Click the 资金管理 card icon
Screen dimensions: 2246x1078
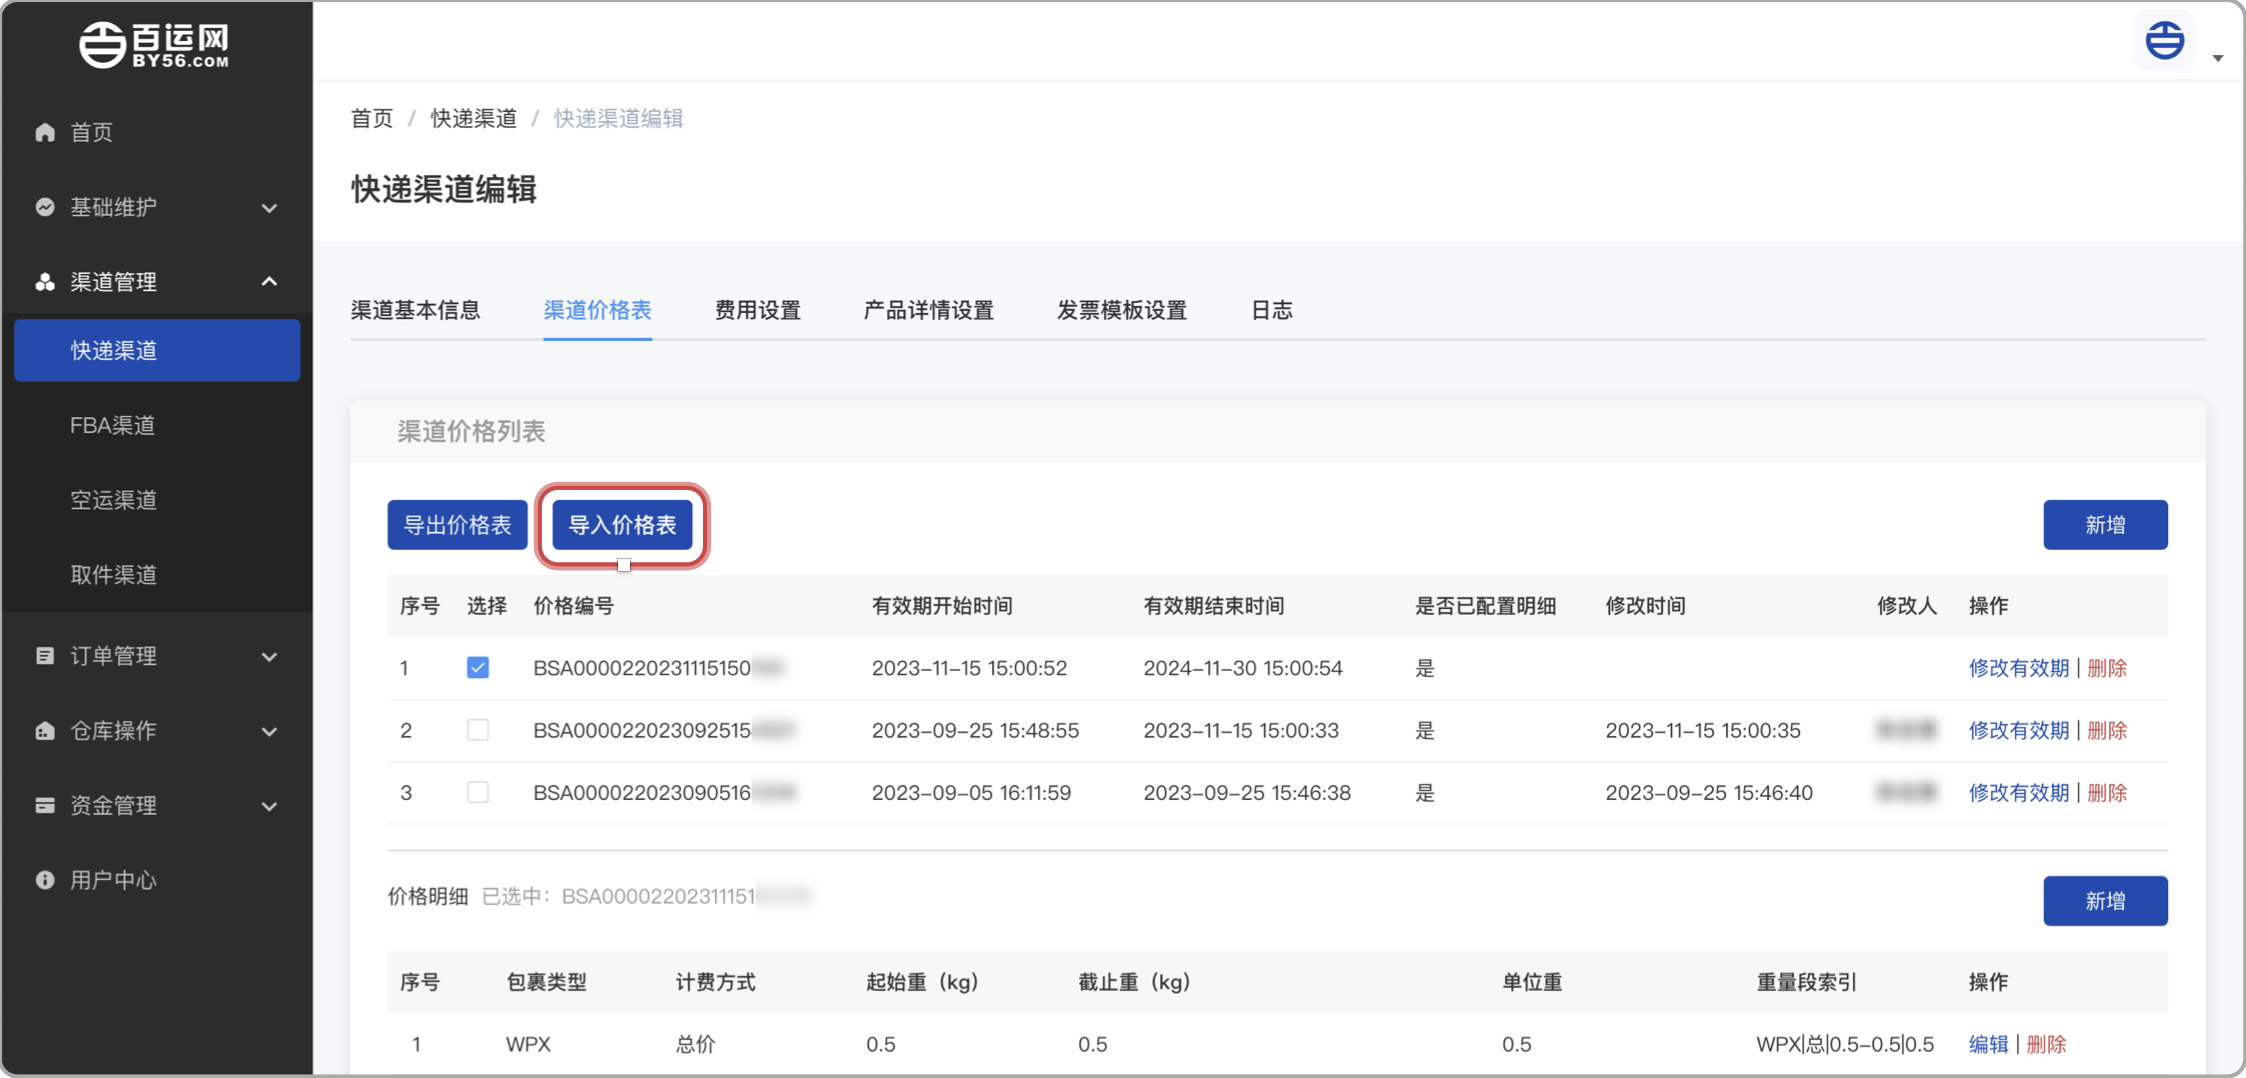tap(45, 806)
